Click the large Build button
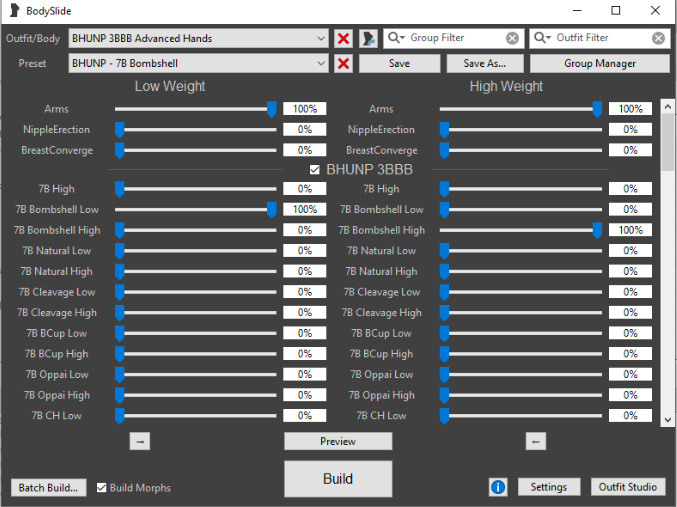 tap(338, 478)
